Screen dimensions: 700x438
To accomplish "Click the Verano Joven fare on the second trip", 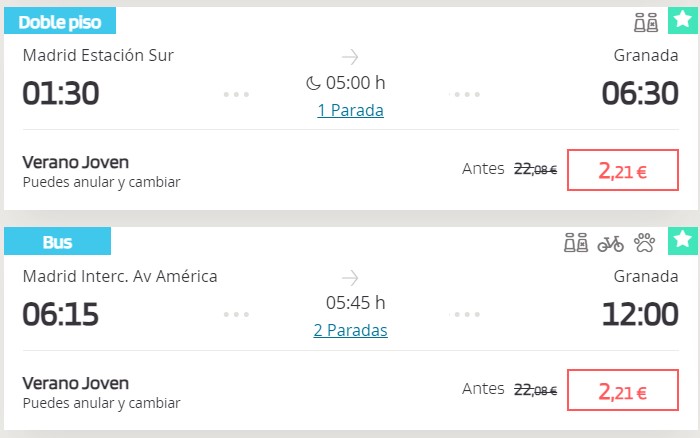I will [75, 384].
